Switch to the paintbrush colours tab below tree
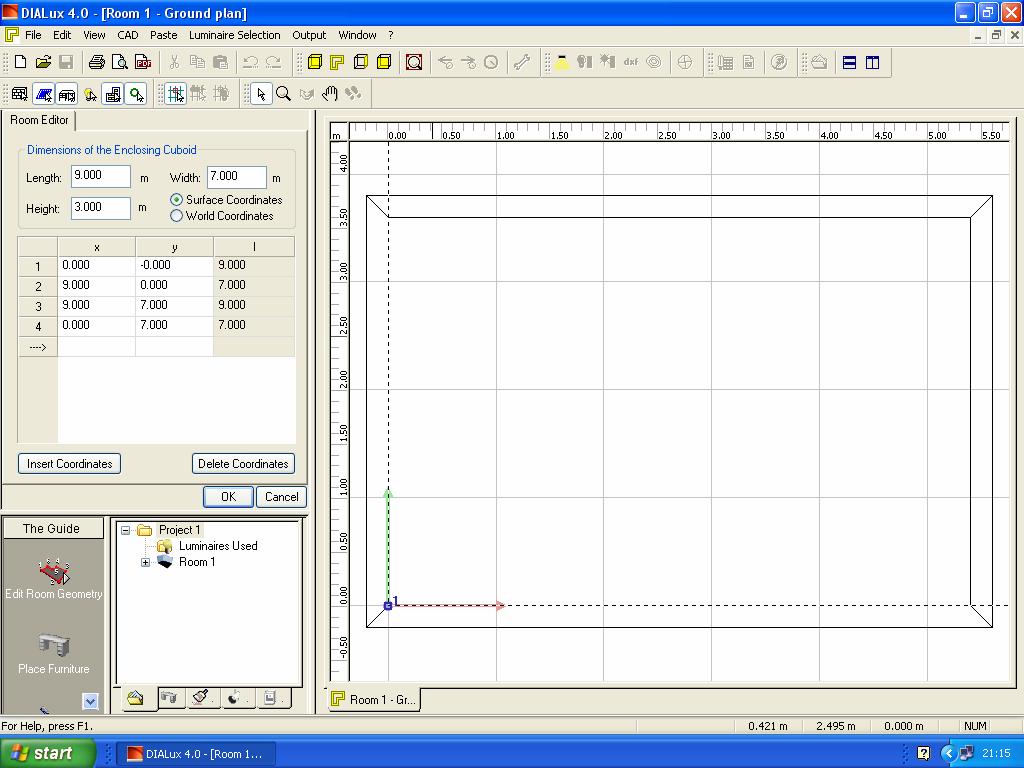The image size is (1024, 768). click(x=201, y=697)
